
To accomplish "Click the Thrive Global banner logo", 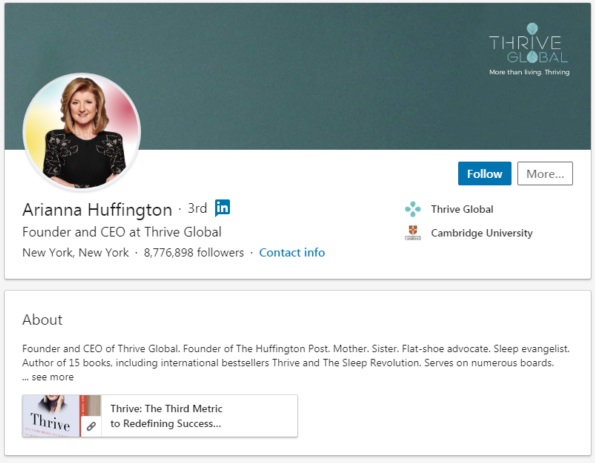I will point(528,43).
